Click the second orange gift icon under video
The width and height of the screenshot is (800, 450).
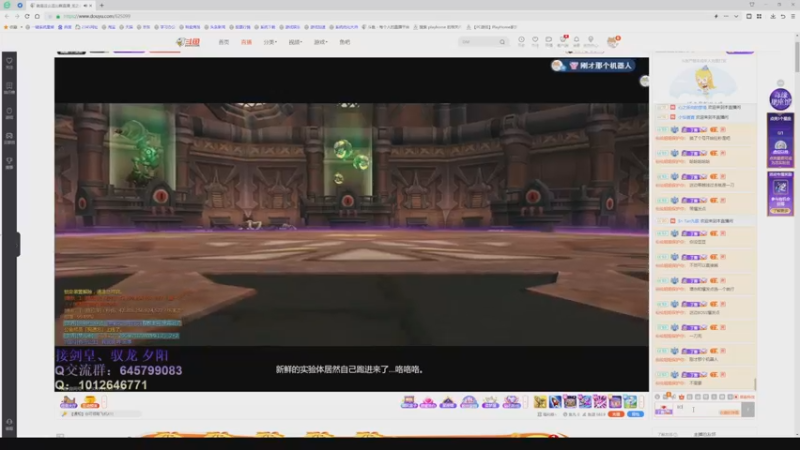point(90,402)
